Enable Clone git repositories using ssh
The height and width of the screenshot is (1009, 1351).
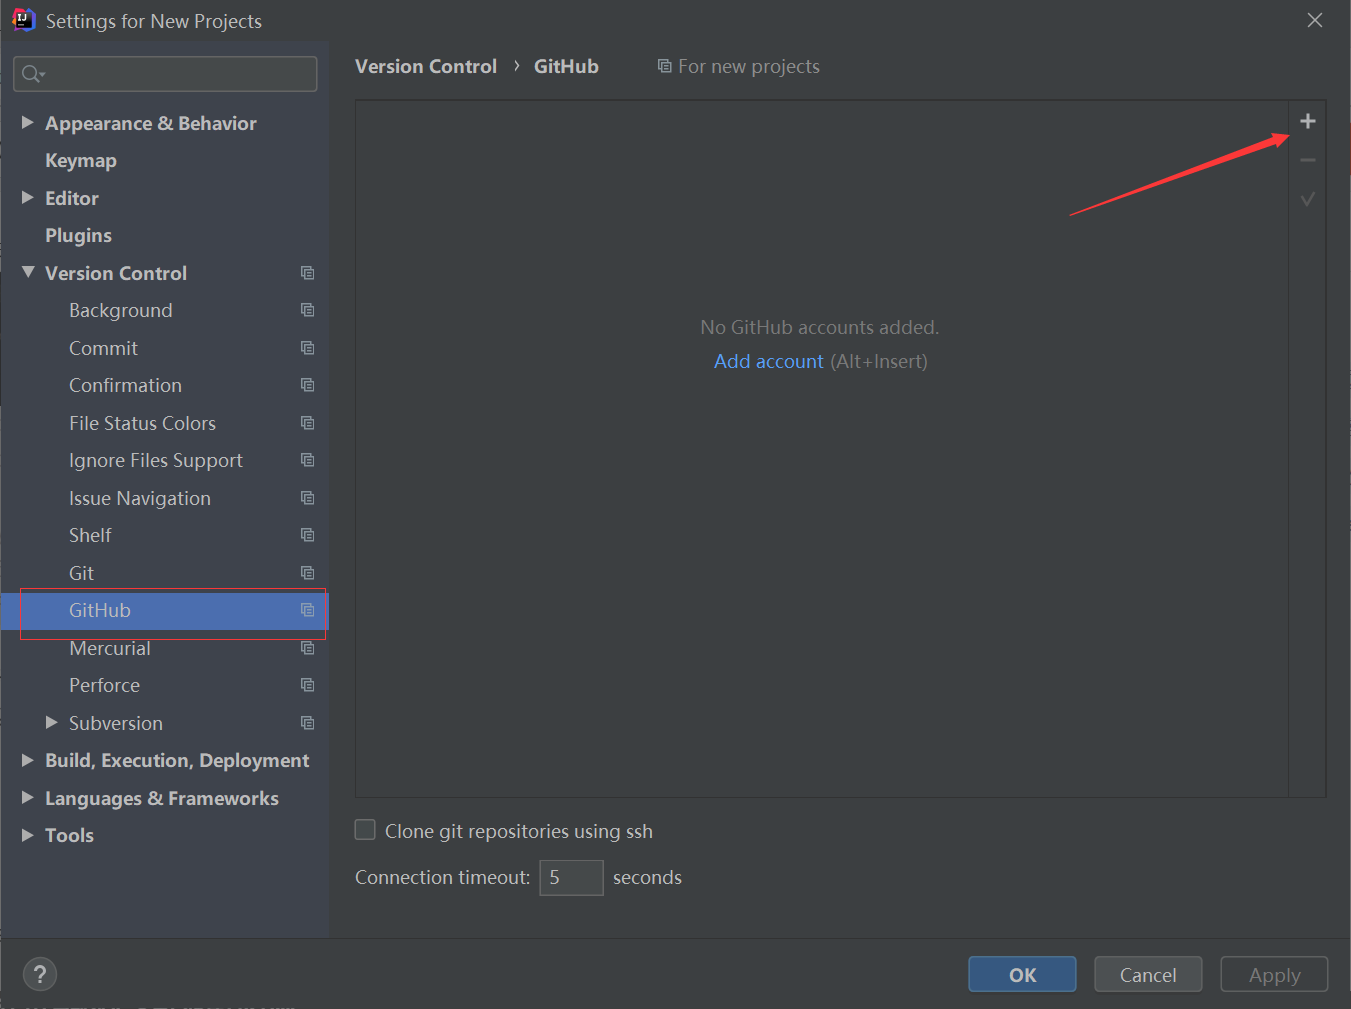[x=365, y=830]
